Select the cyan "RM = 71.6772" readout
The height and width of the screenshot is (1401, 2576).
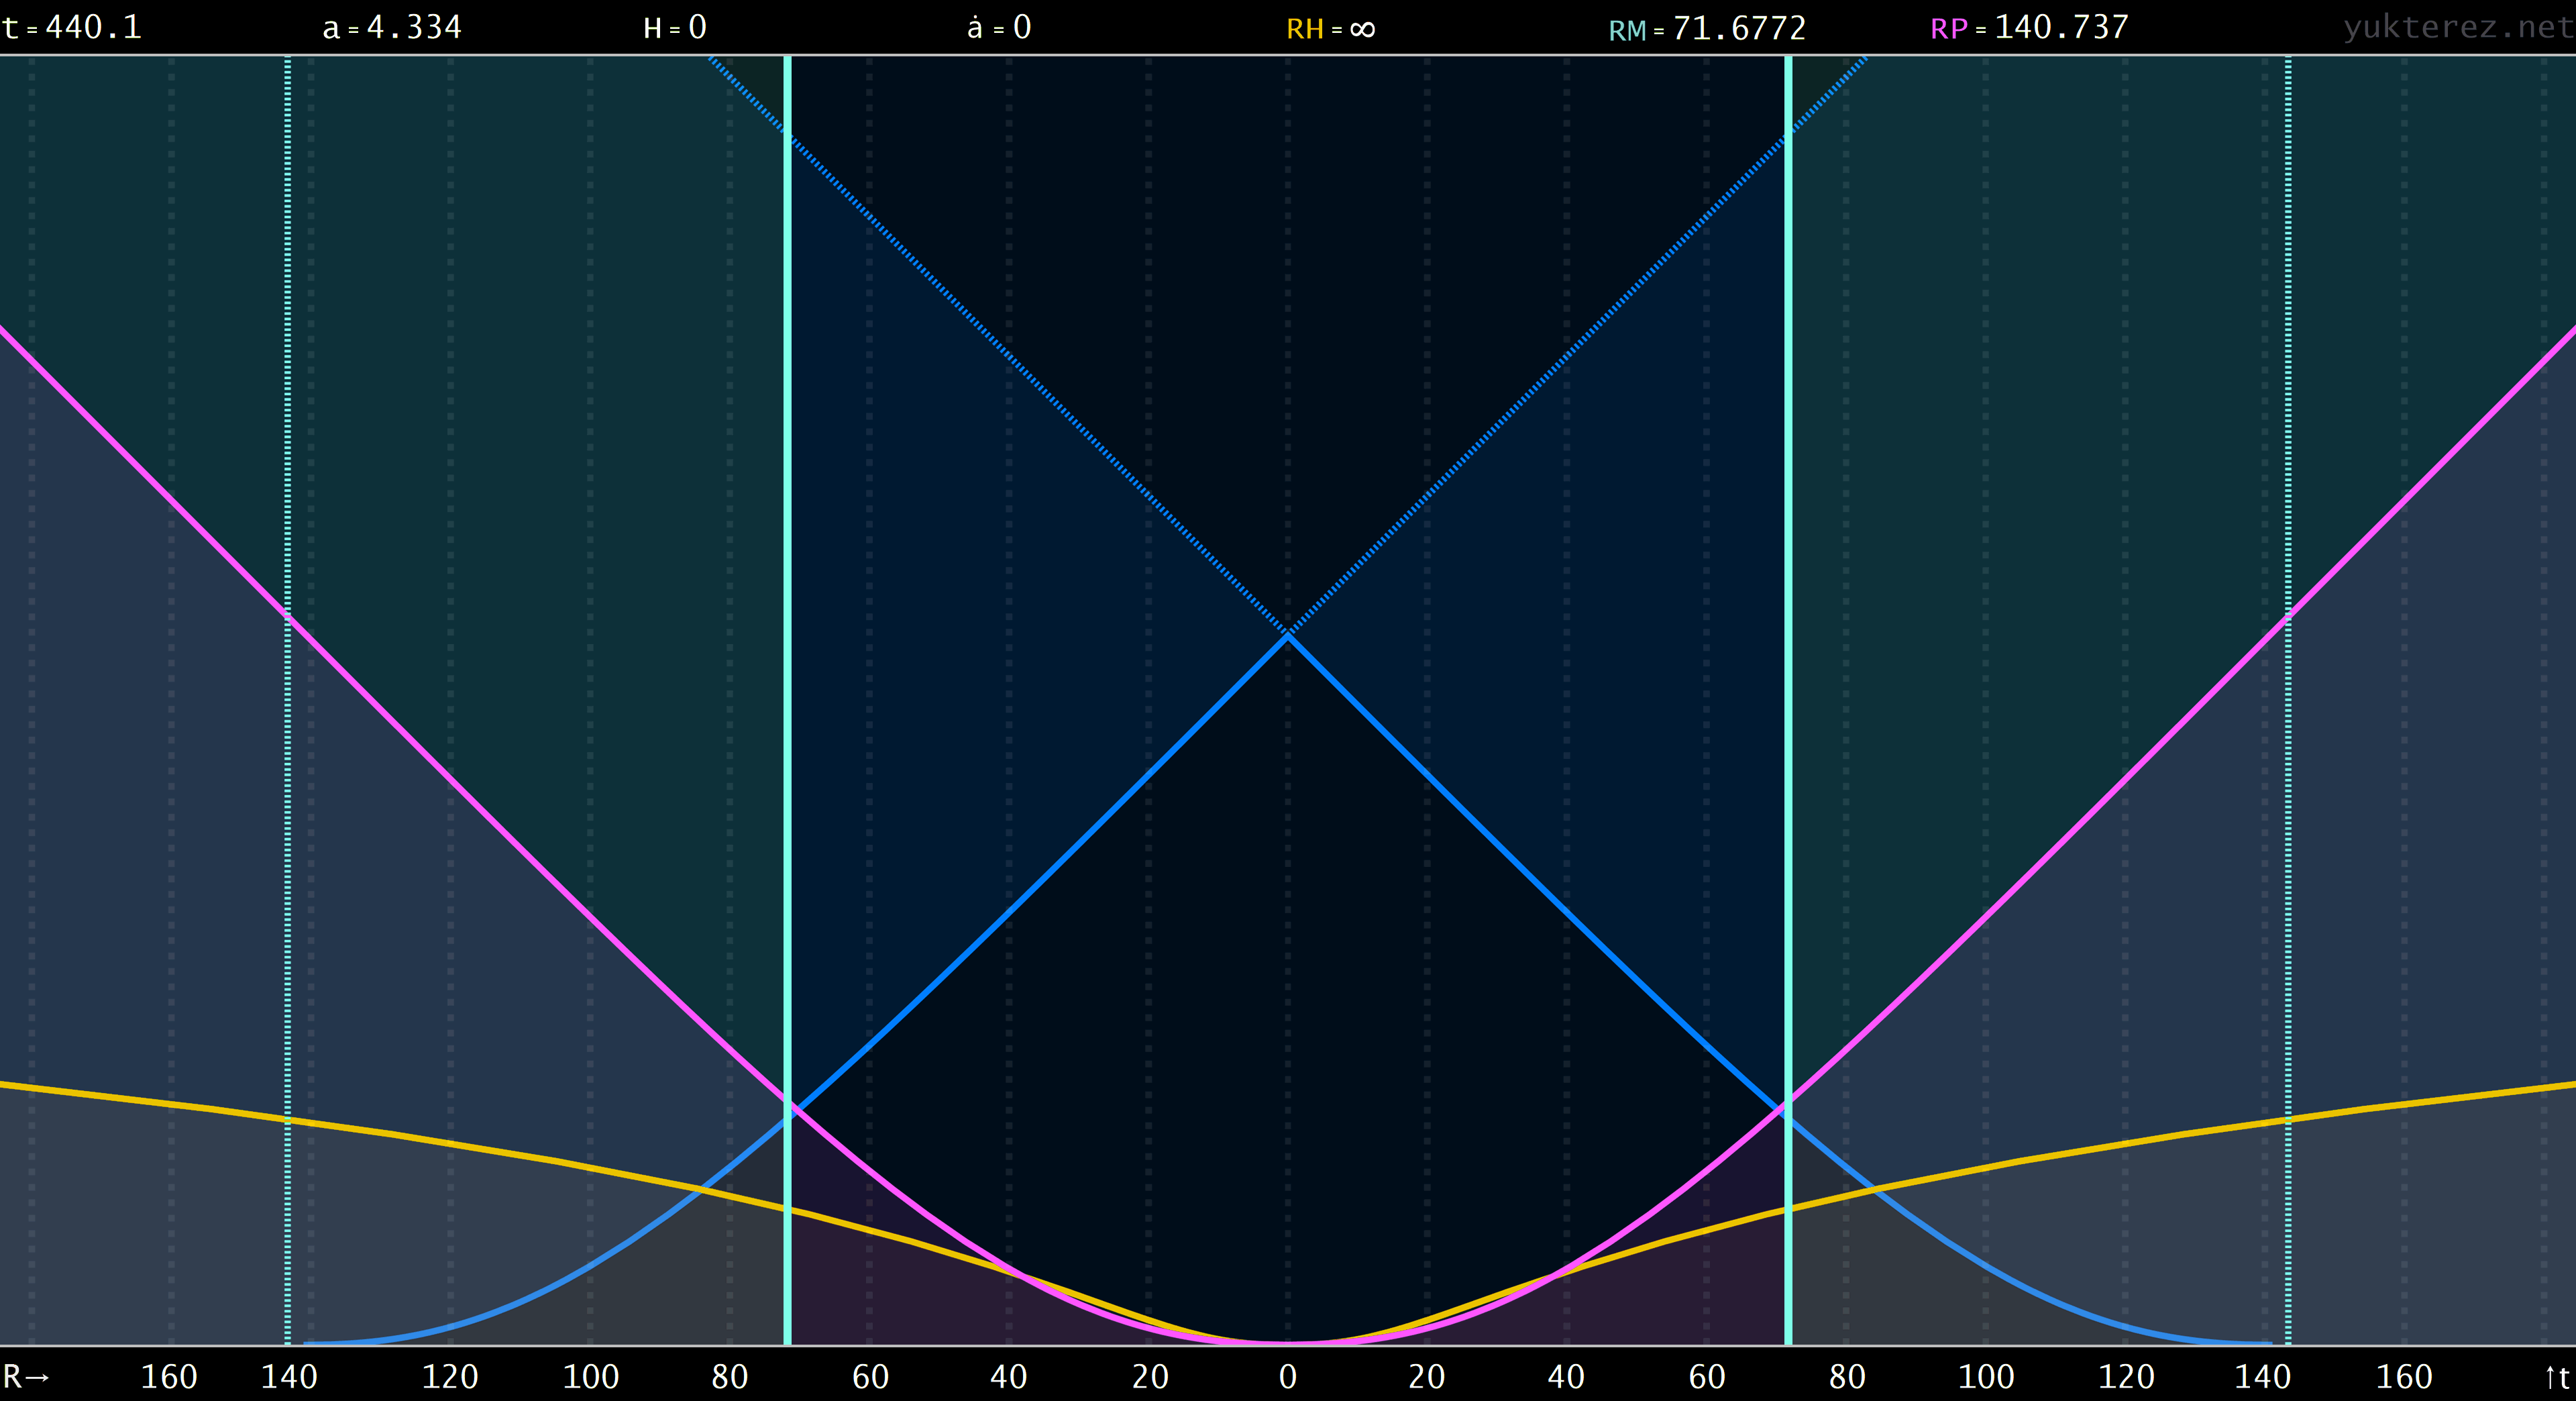pyautogui.click(x=1707, y=29)
